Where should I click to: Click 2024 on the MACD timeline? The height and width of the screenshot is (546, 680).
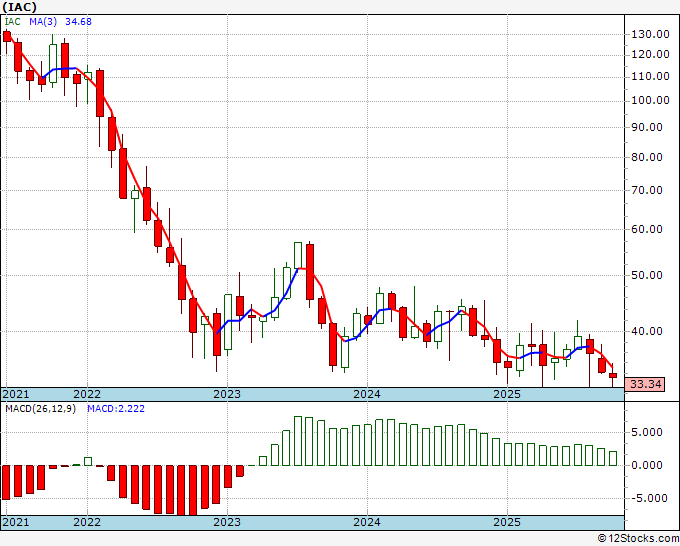(x=367, y=522)
